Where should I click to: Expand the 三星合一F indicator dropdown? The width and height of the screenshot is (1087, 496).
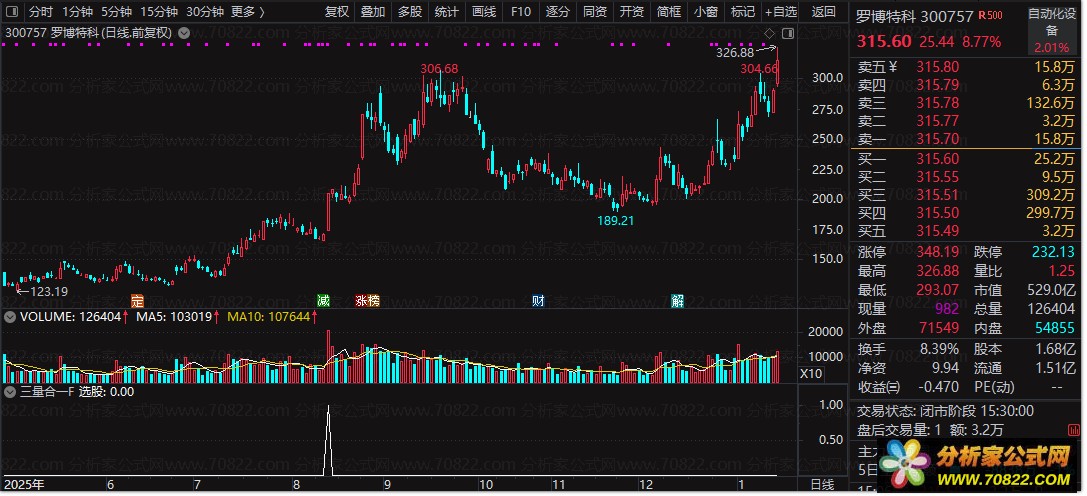(10, 391)
